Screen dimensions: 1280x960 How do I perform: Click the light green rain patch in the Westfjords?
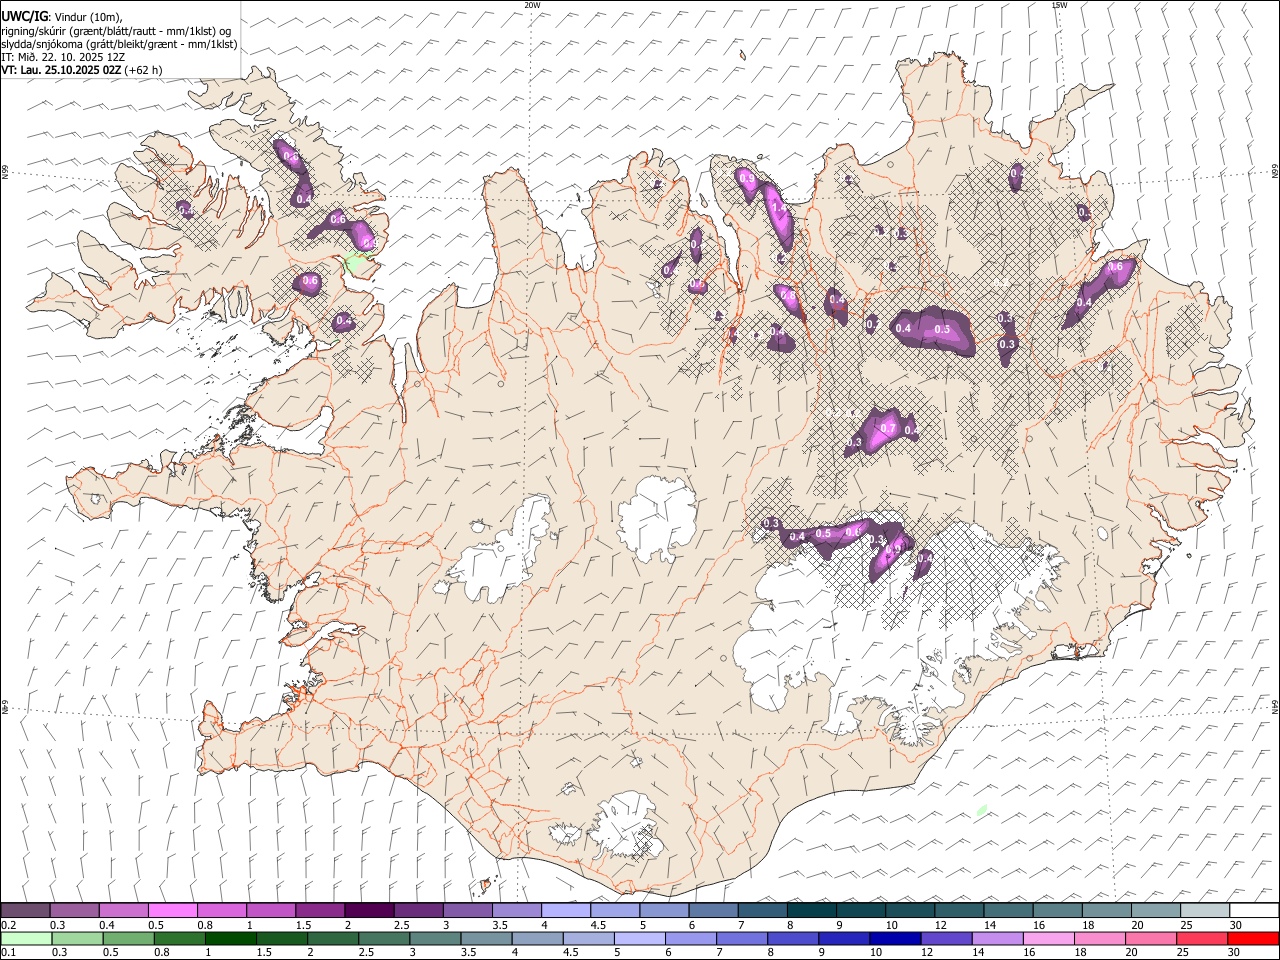(354, 263)
